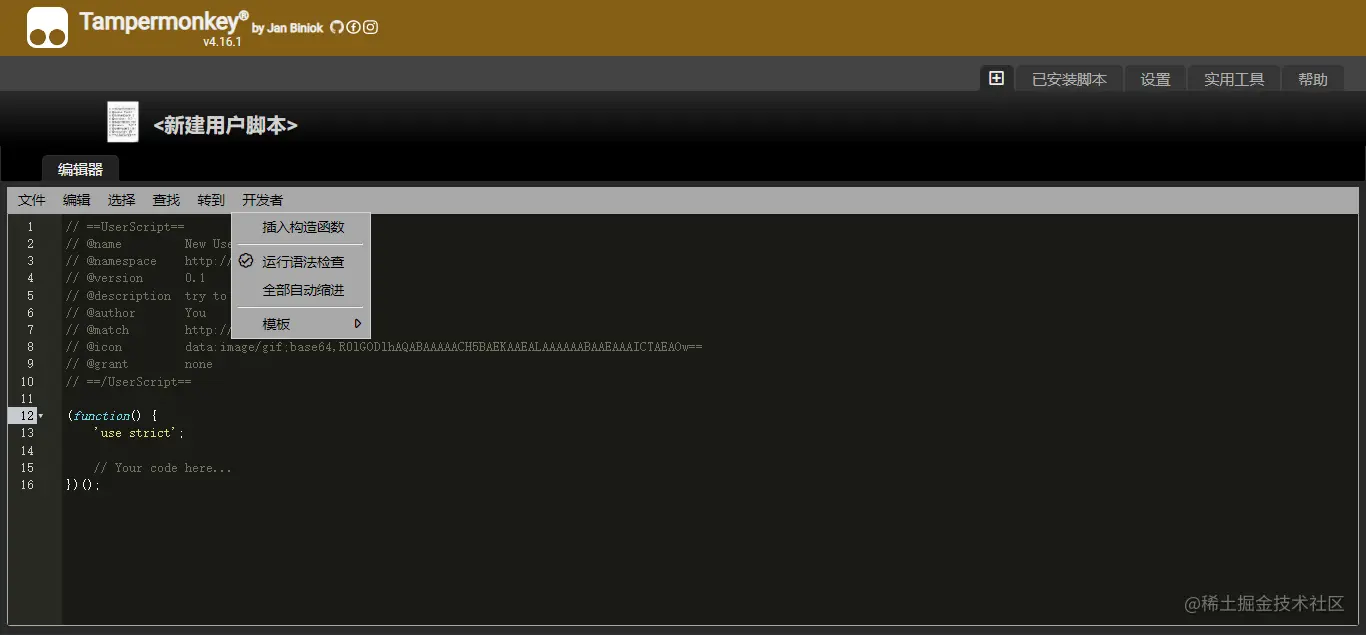
Task: Open the 查找 menu
Action: pyautogui.click(x=166, y=200)
